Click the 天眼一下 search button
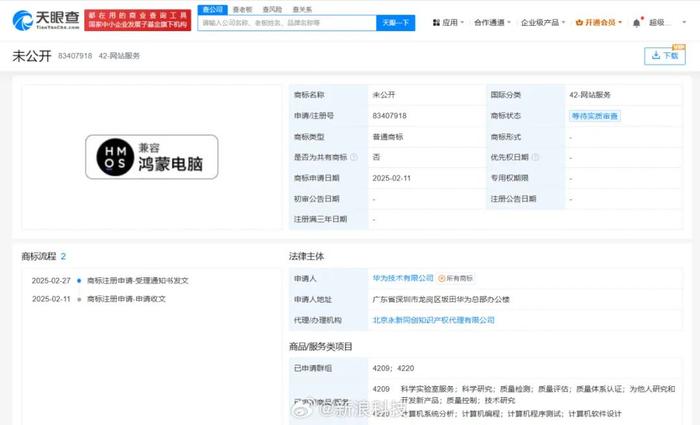700x425 pixels. pos(396,23)
